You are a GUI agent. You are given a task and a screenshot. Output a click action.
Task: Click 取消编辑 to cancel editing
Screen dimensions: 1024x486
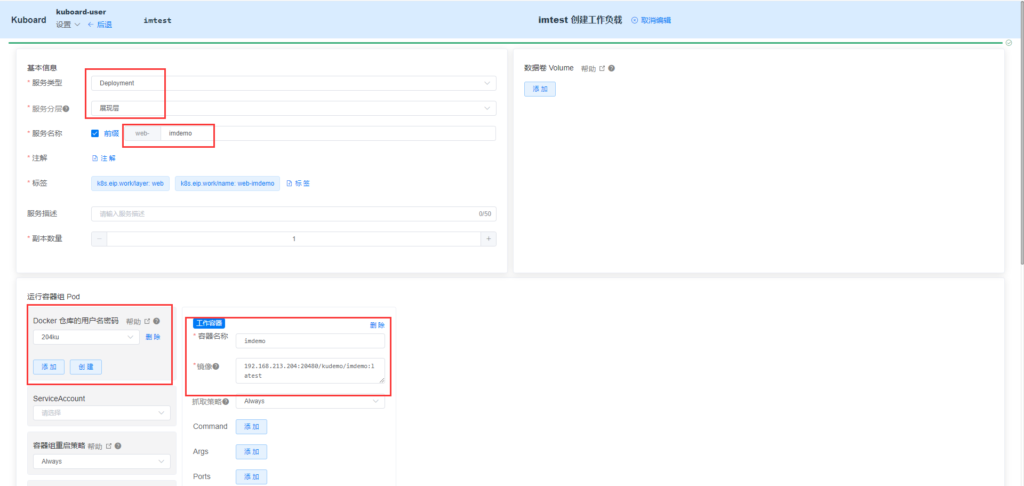click(x=651, y=20)
